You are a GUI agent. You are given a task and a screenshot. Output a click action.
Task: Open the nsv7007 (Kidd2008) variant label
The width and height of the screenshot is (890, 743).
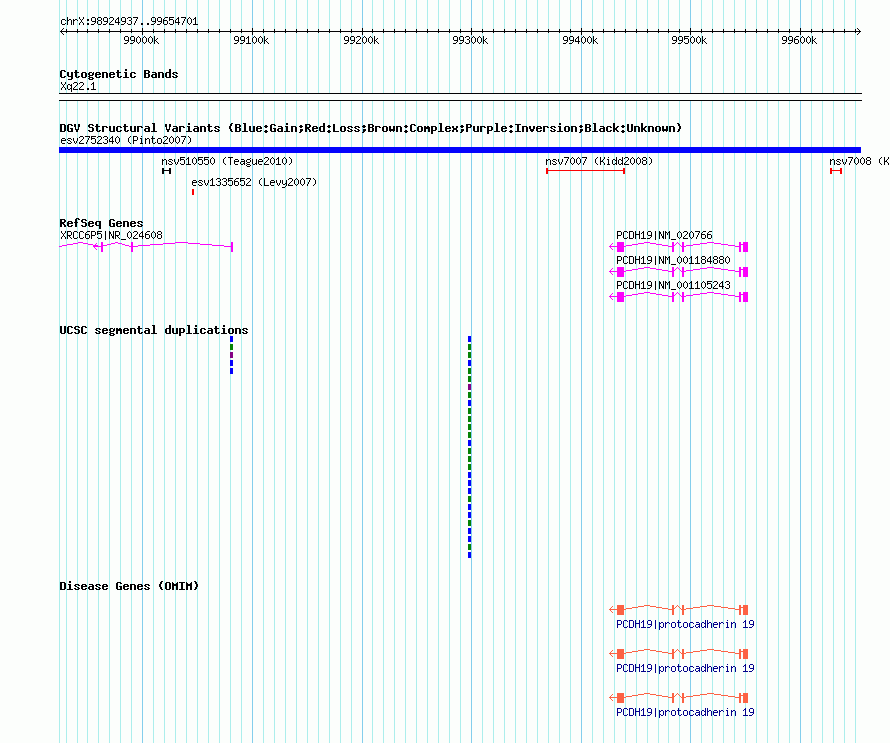[x=599, y=161]
